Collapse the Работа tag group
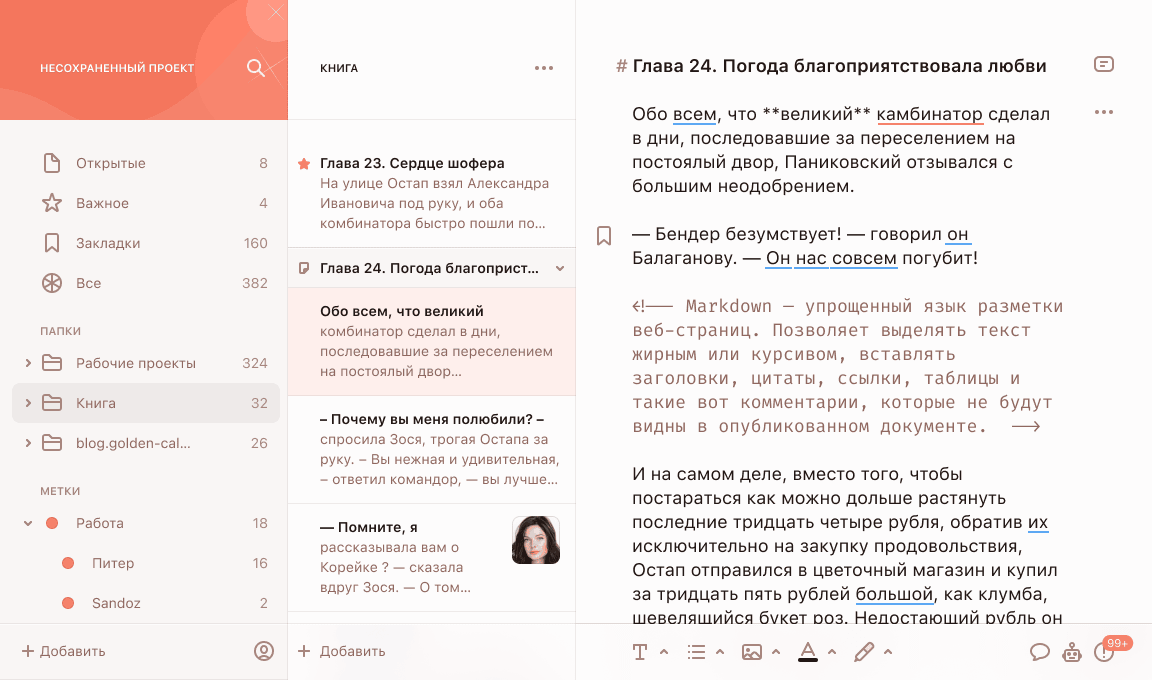Image resolution: width=1152 pixels, height=680 pixels. pyautogui.click(x=28, y=523)
